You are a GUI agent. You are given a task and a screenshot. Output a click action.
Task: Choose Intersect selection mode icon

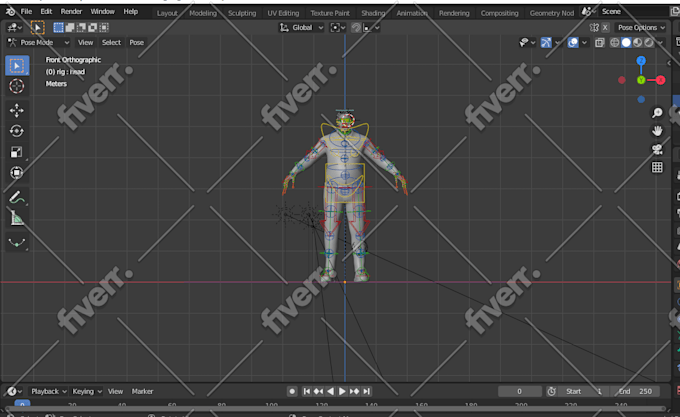[104, 28]
